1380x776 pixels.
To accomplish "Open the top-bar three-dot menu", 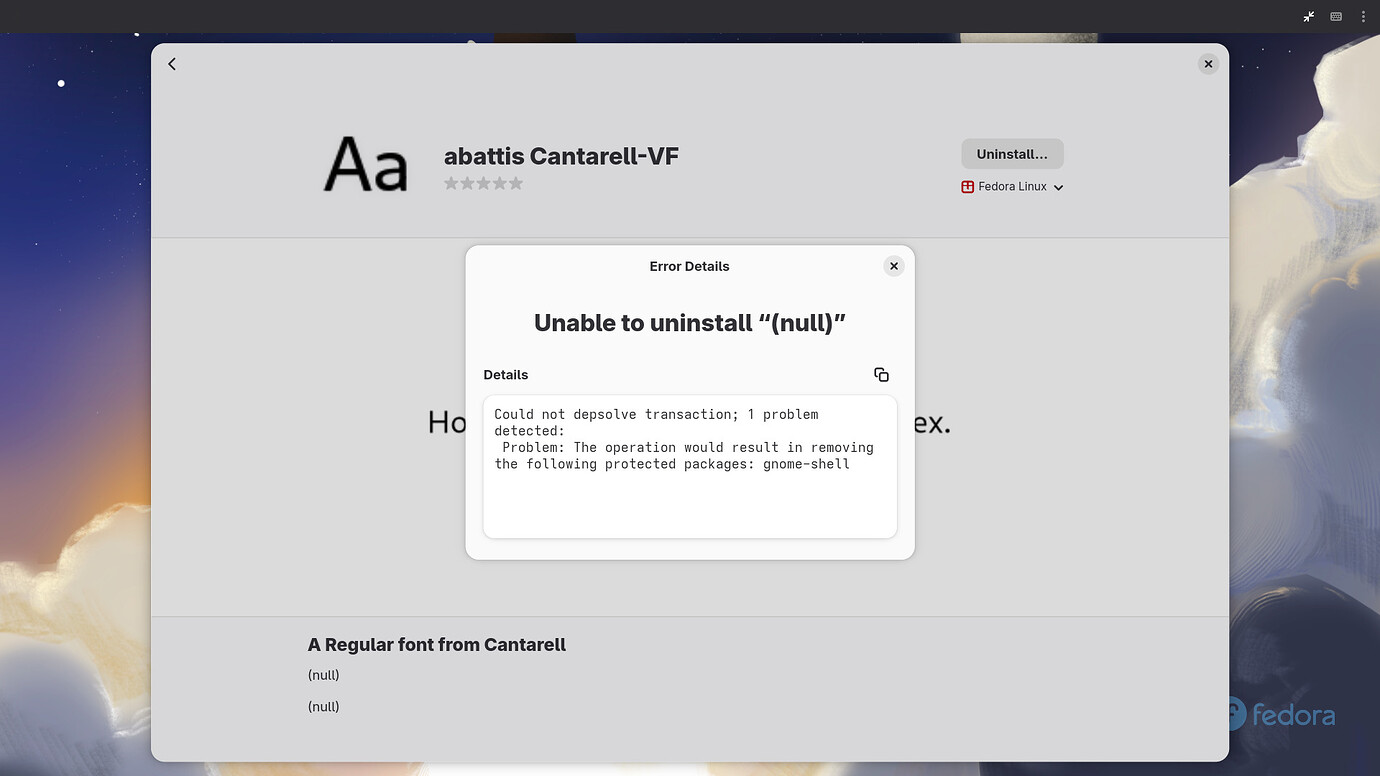I will click(1363, 16).
